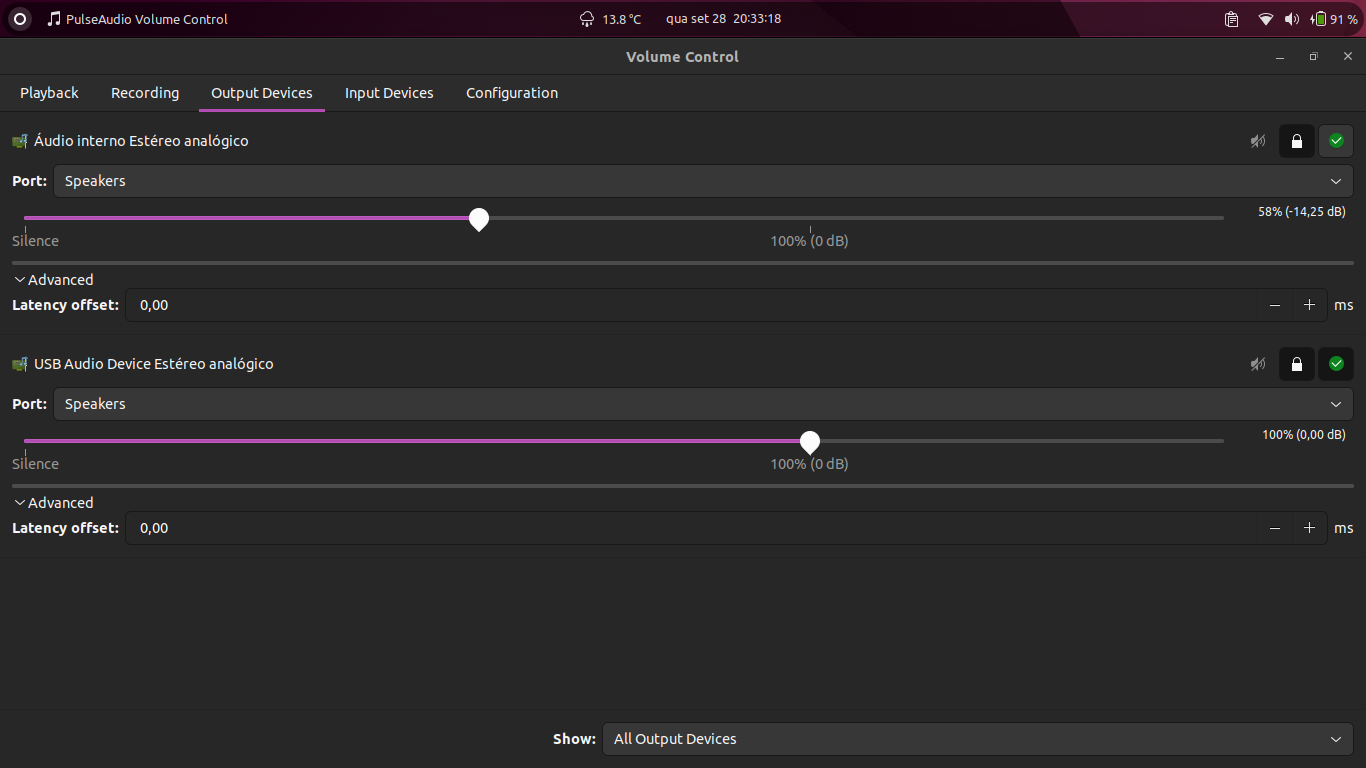Mute the USB Audio Device output

click(x=1258, y=364)
